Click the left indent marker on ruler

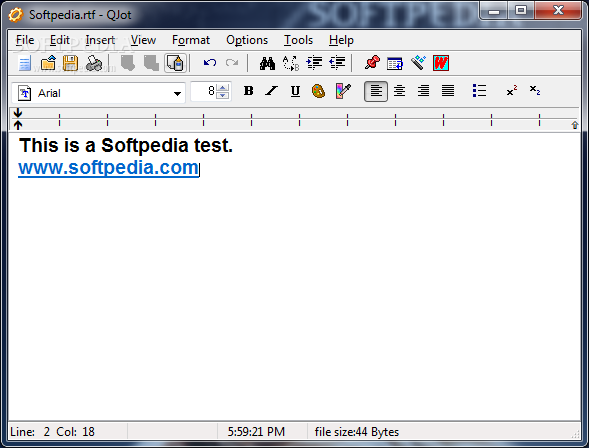18,119
